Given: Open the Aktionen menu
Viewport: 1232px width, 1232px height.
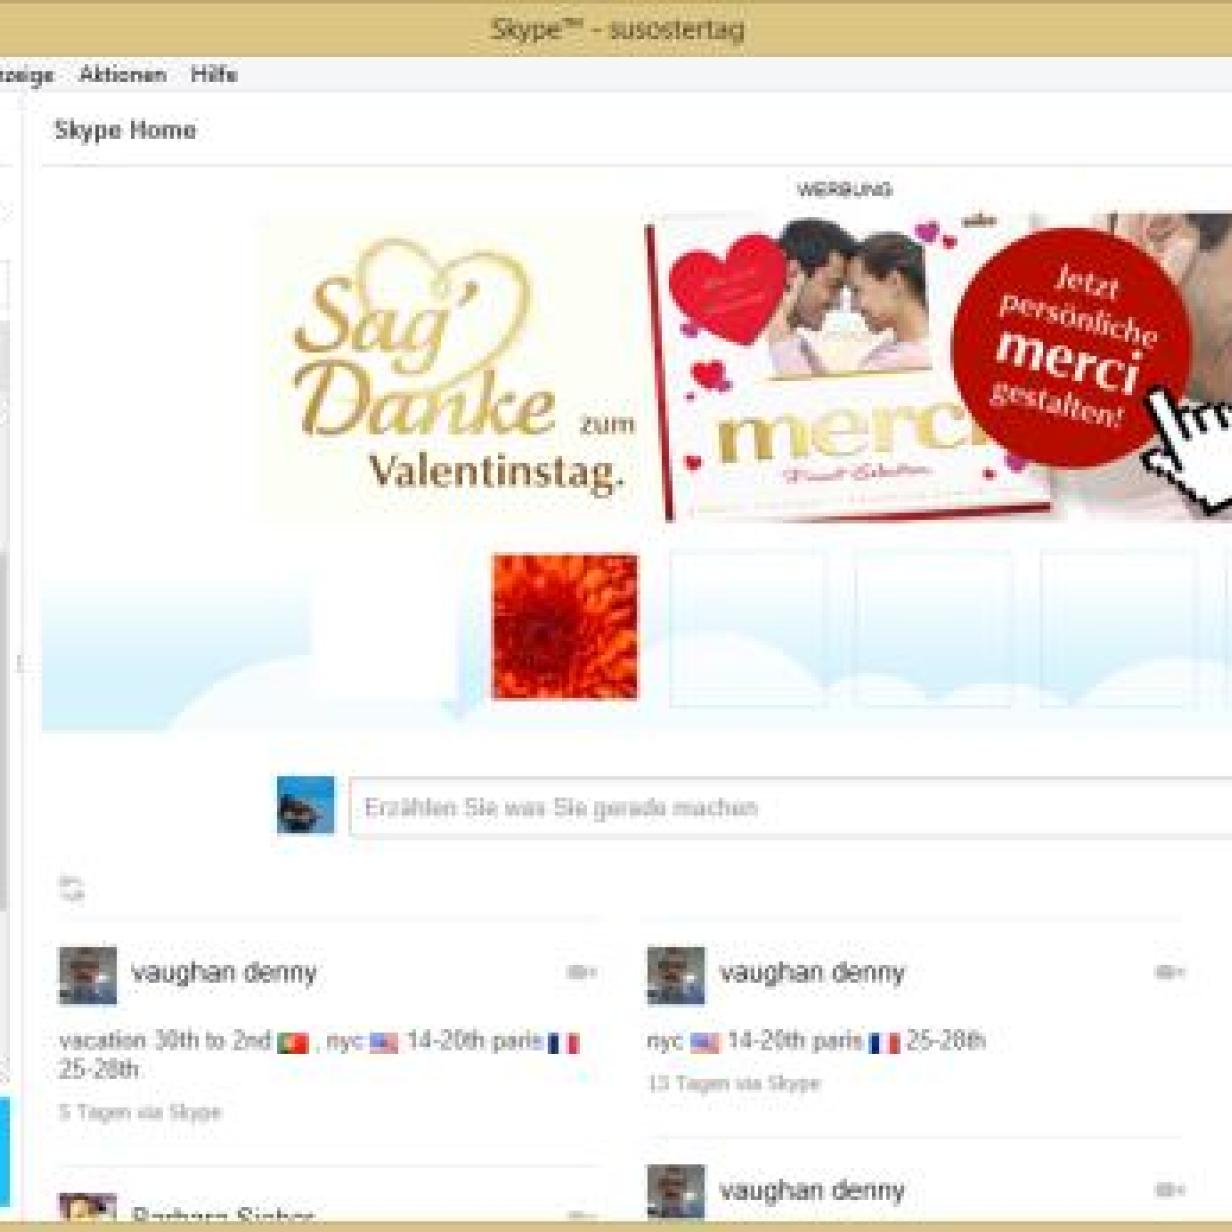Looking at the screenshot, I should tap(122, 75).
